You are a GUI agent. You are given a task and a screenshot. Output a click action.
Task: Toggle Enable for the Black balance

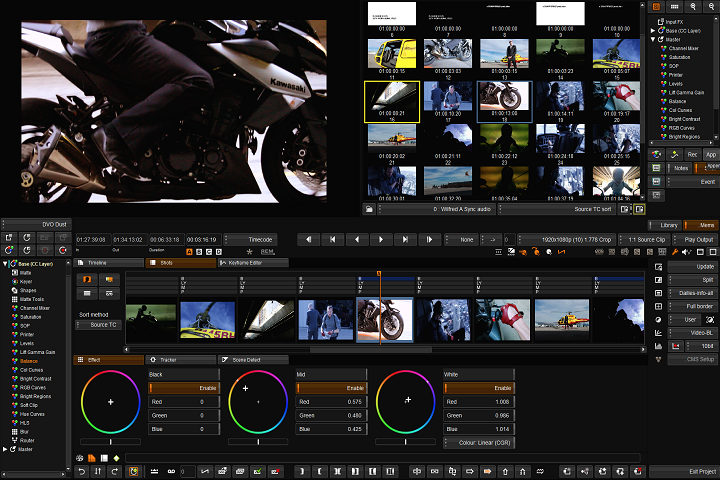pyautogui.click(x=185, y=387)
